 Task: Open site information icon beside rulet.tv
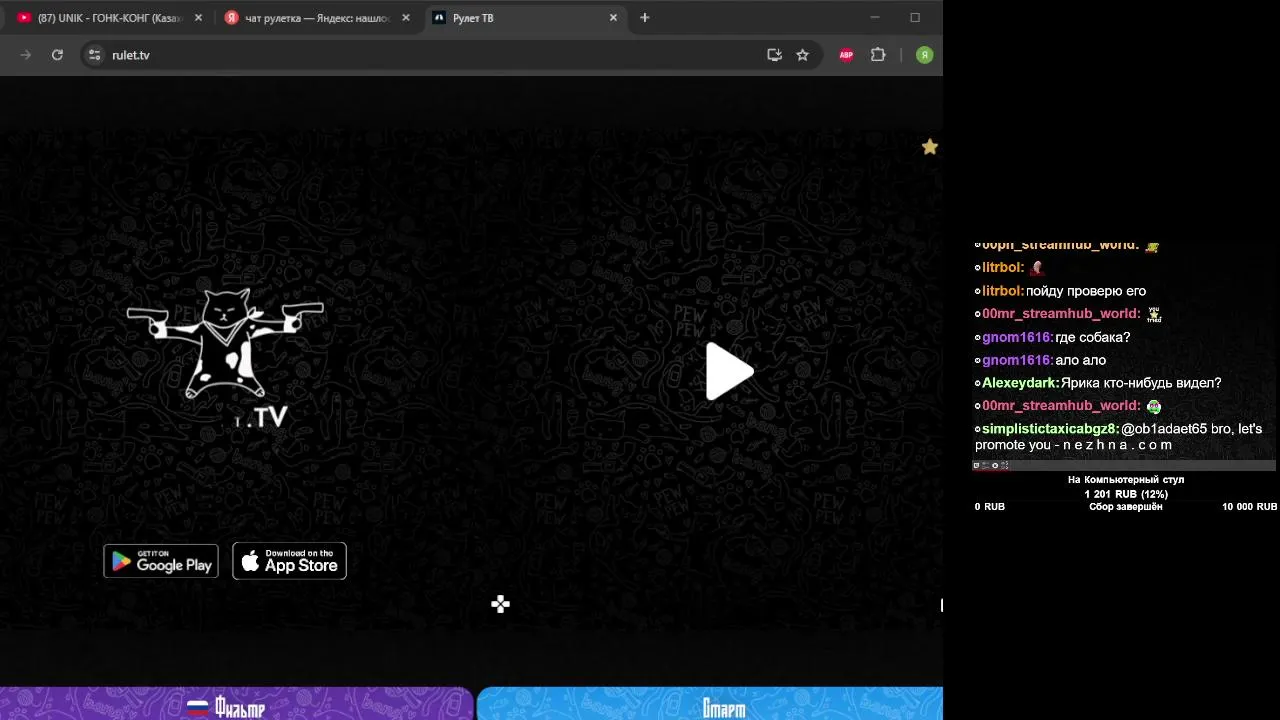[x=94, y=55]
